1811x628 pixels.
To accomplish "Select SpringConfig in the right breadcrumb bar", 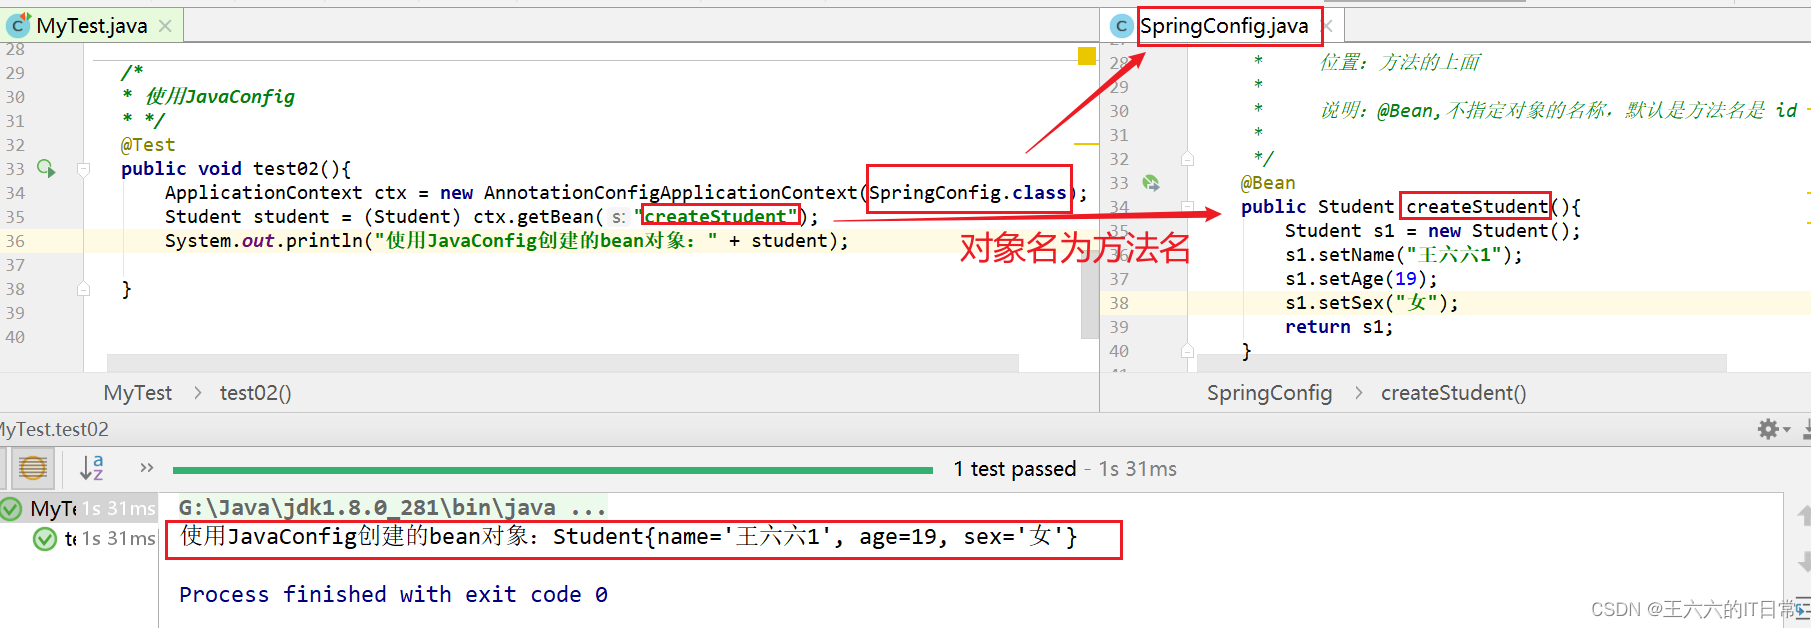I will point(1269,393).
